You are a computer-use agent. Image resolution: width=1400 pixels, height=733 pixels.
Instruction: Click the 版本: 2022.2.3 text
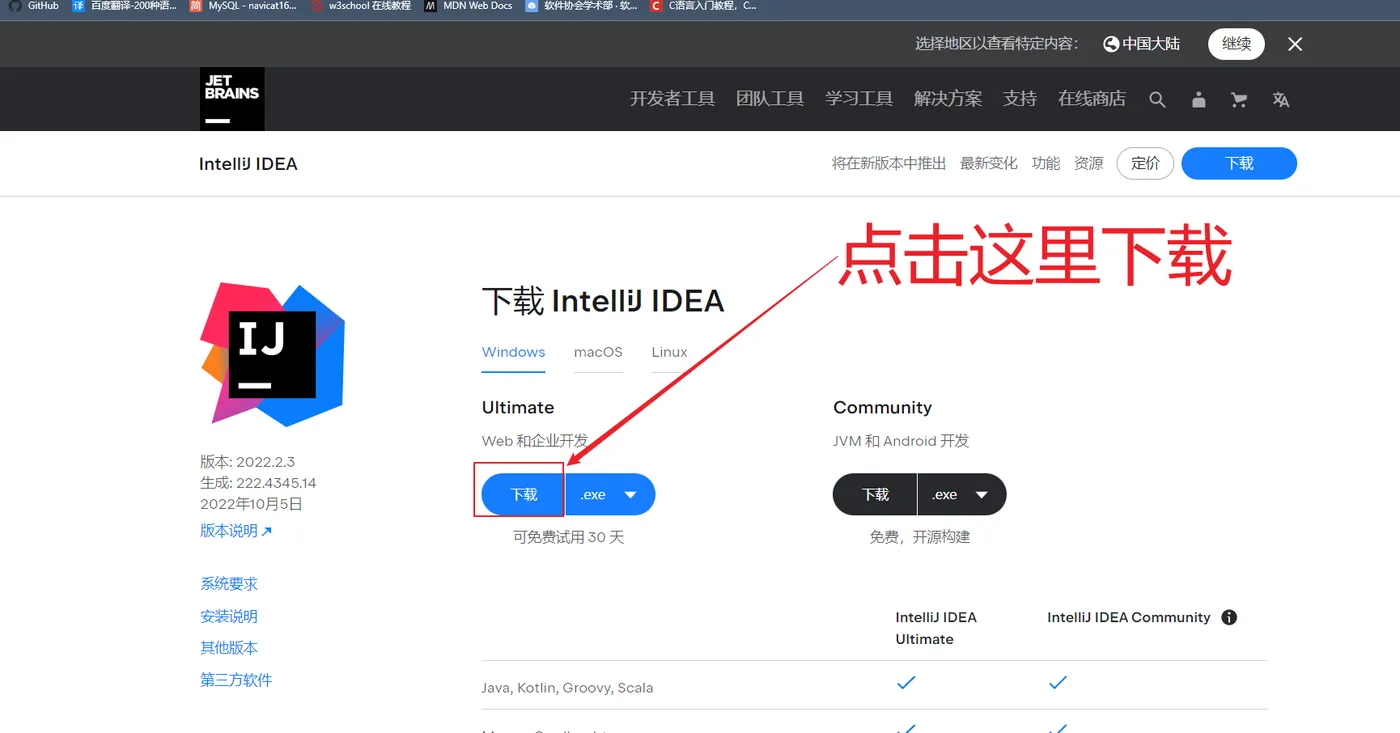(x=248, y=462)
